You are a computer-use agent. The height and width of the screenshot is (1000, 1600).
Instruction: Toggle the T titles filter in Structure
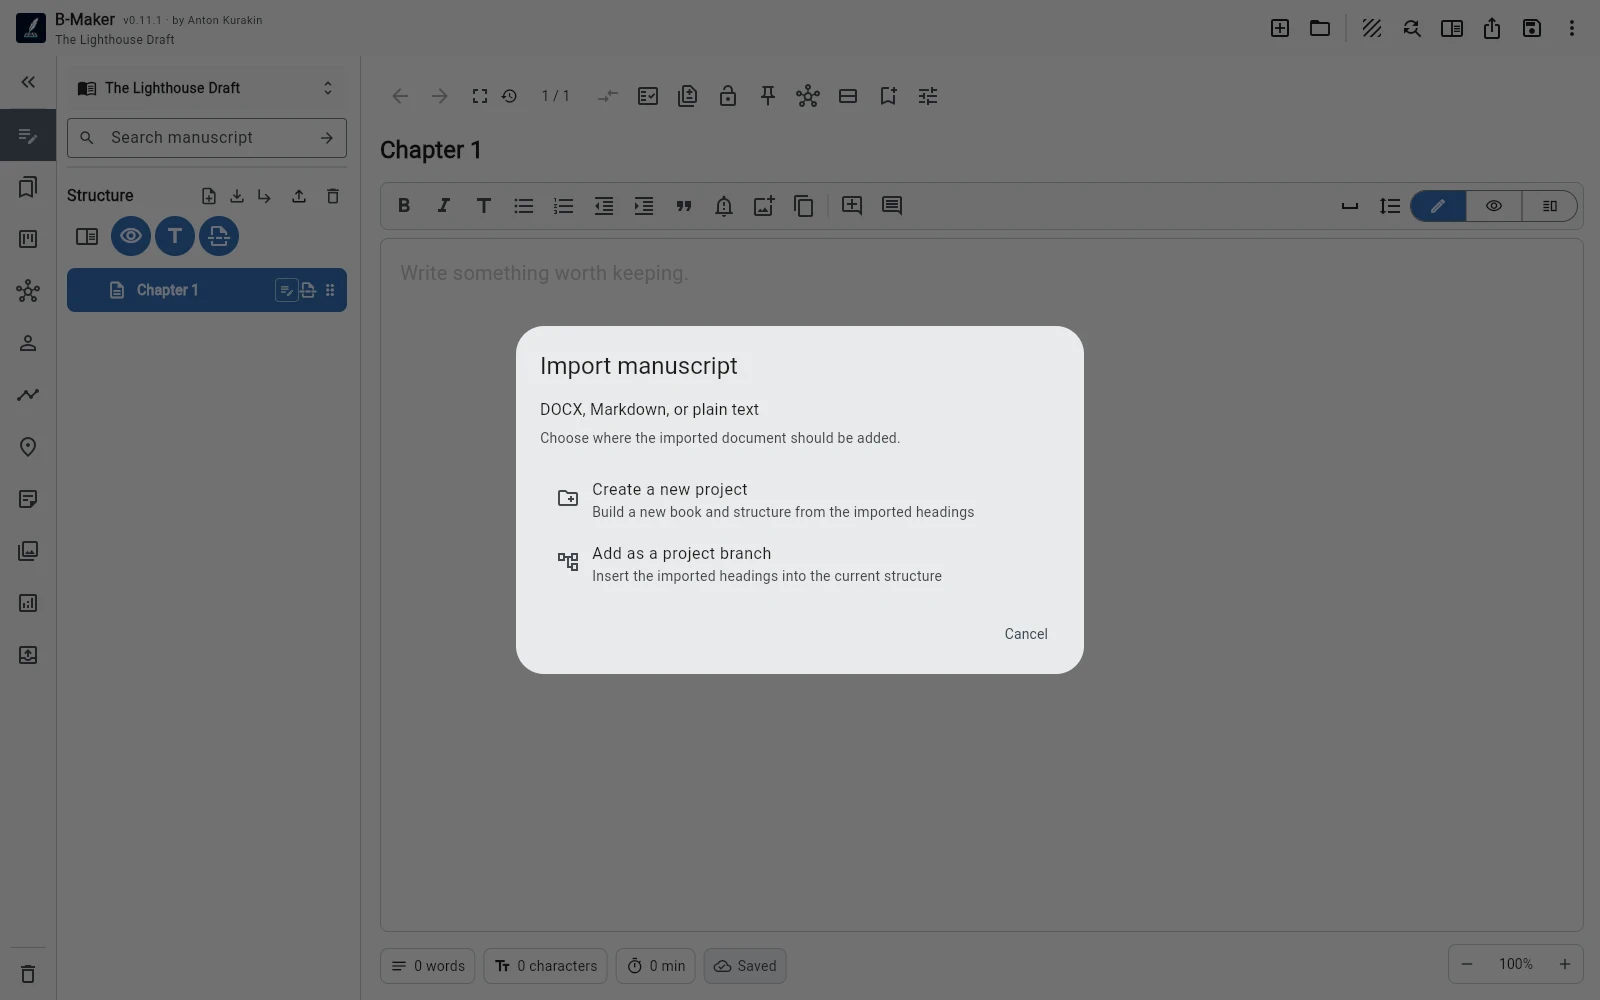pos(175,236)
